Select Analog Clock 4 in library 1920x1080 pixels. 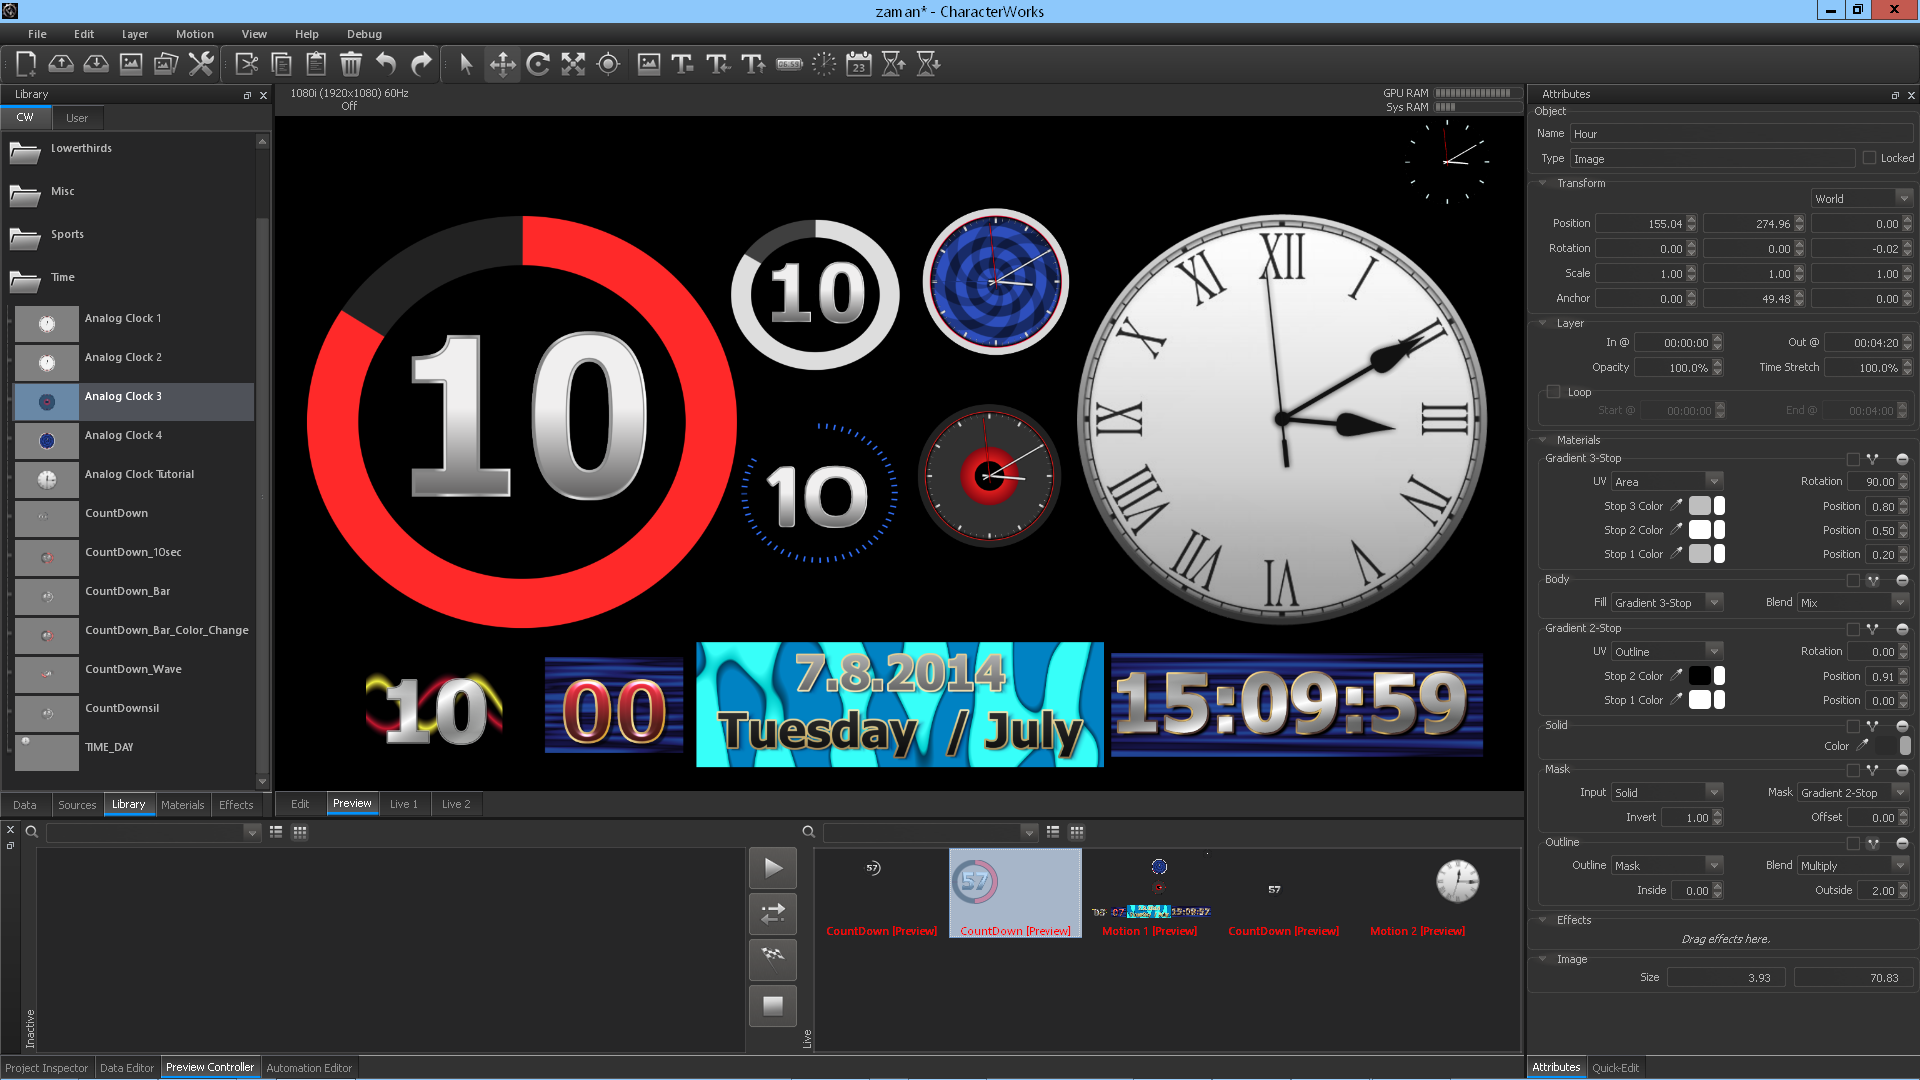tap(123, 435)
